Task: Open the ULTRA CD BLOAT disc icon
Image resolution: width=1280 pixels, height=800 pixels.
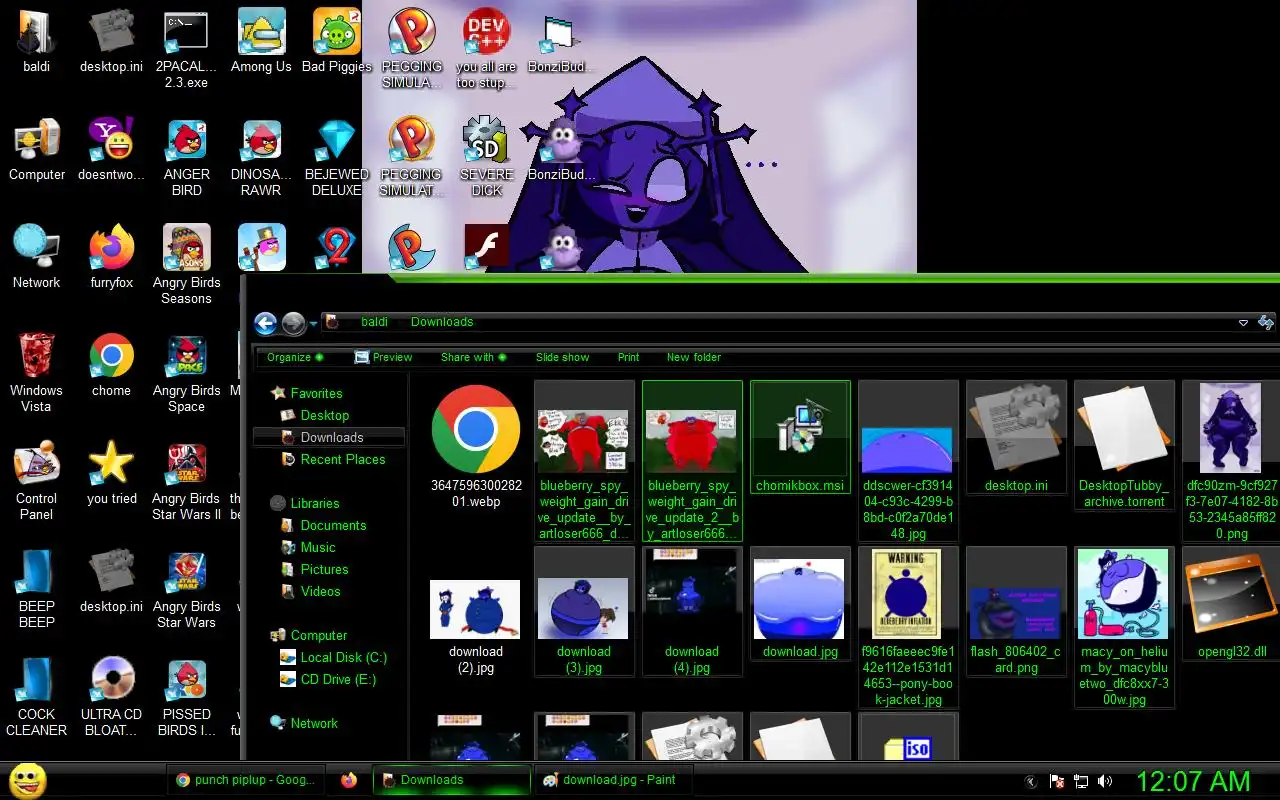Action: 111,697
